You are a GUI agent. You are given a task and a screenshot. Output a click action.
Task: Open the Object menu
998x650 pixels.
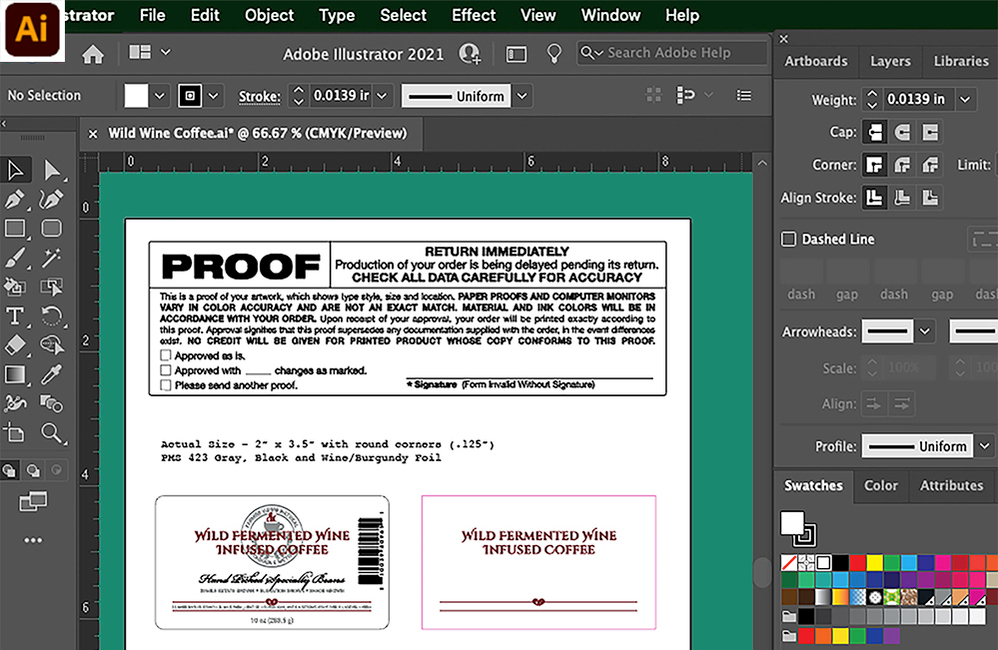[x=269, y=15]
